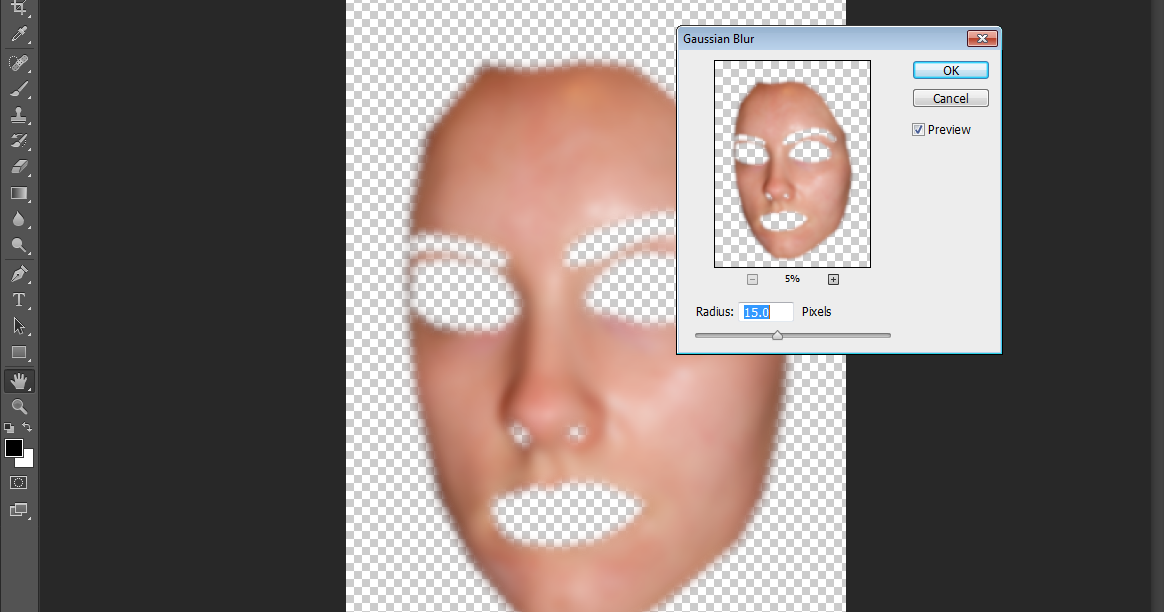Select the Hand tool
This screenshot has height=612, width=1164.
[20, 380]
